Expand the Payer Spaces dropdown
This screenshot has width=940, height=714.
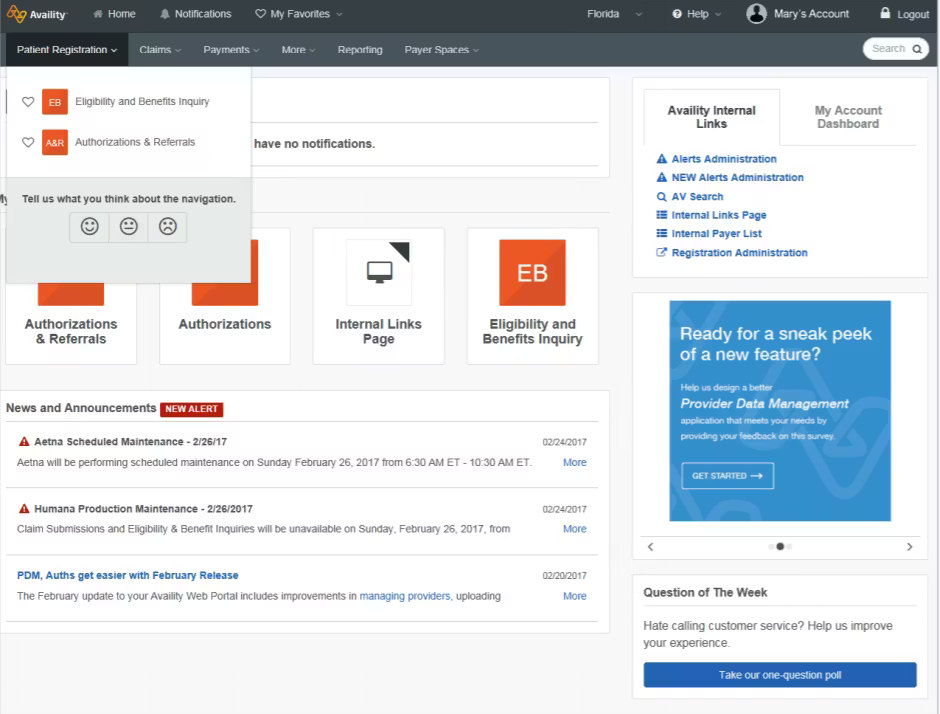pos(441,50)
